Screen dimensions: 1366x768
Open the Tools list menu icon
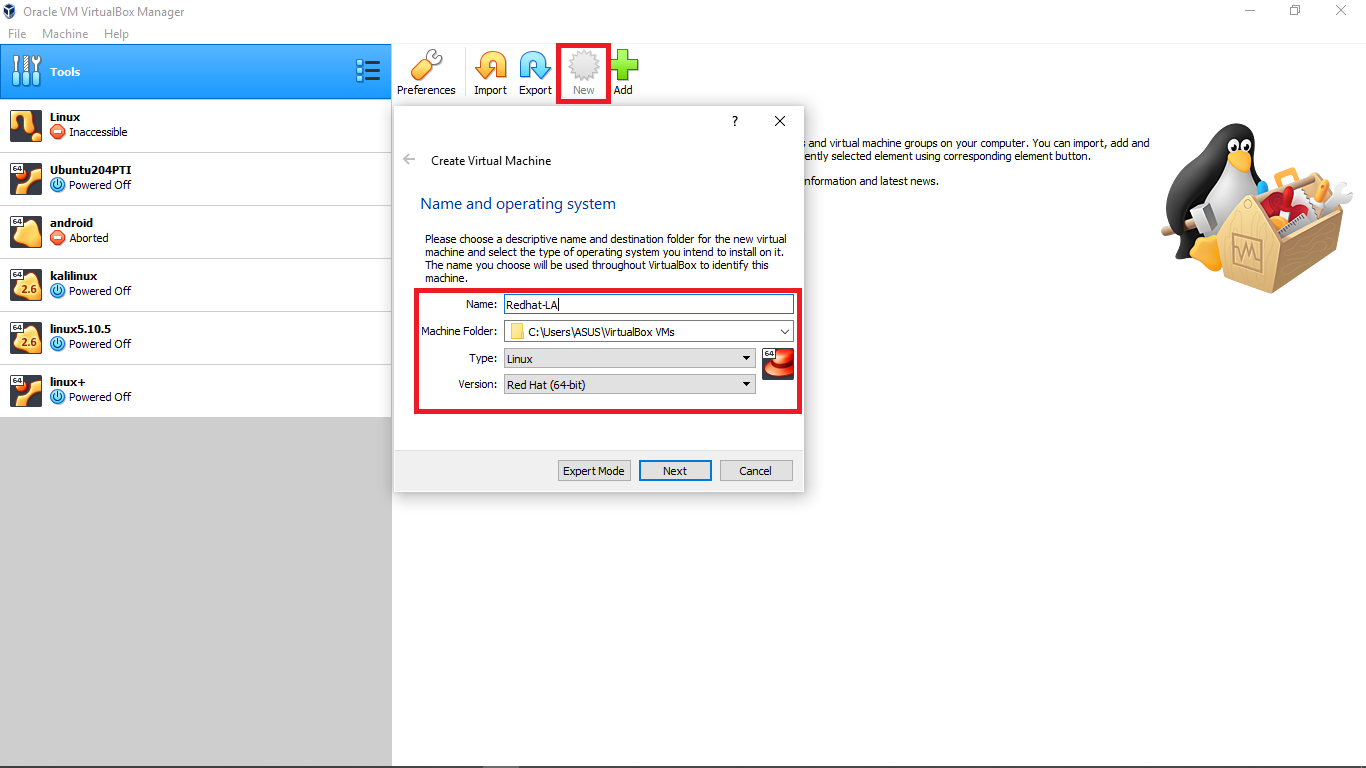(368, 71)
